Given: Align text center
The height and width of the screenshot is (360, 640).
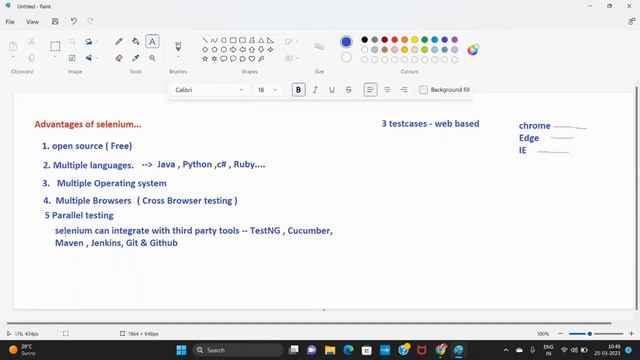Looking at the screenshot, I should click(387, 90).
